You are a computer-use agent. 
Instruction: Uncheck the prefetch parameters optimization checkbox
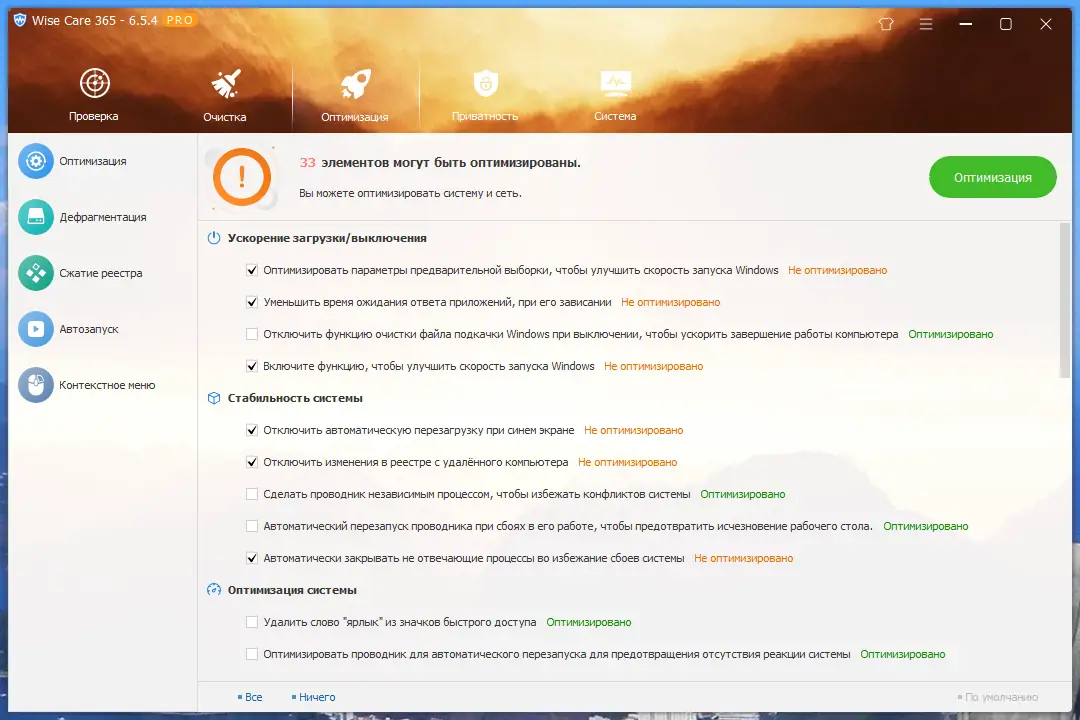(252, 270)
